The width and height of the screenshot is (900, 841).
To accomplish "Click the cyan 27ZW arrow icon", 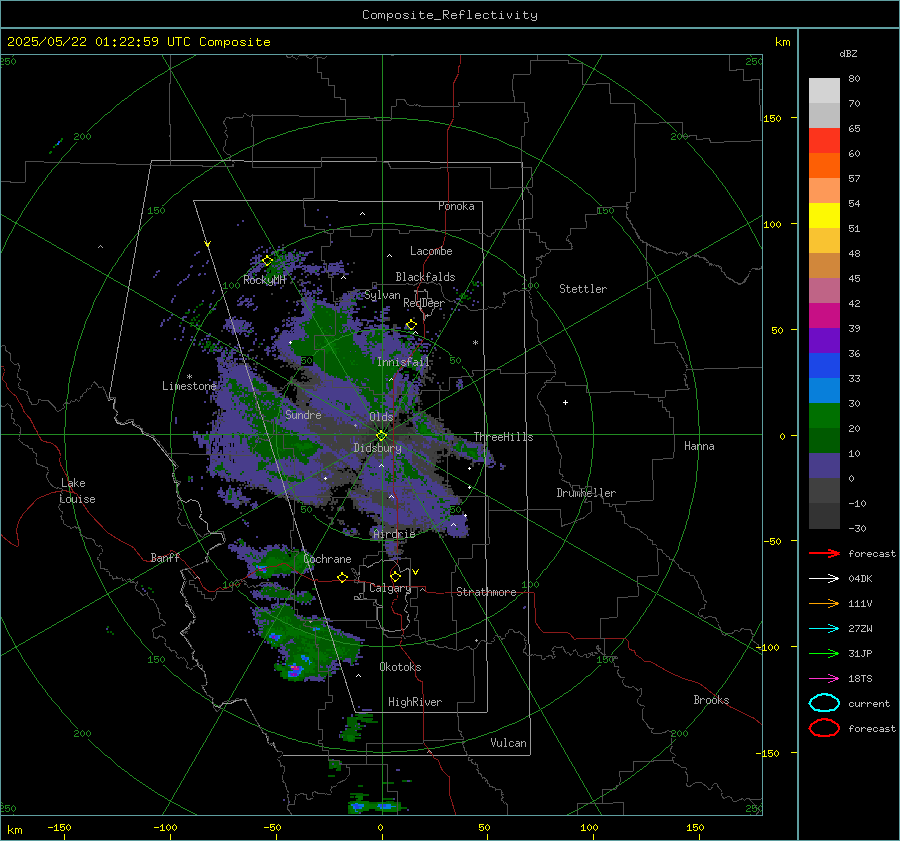I will (824, 629).
